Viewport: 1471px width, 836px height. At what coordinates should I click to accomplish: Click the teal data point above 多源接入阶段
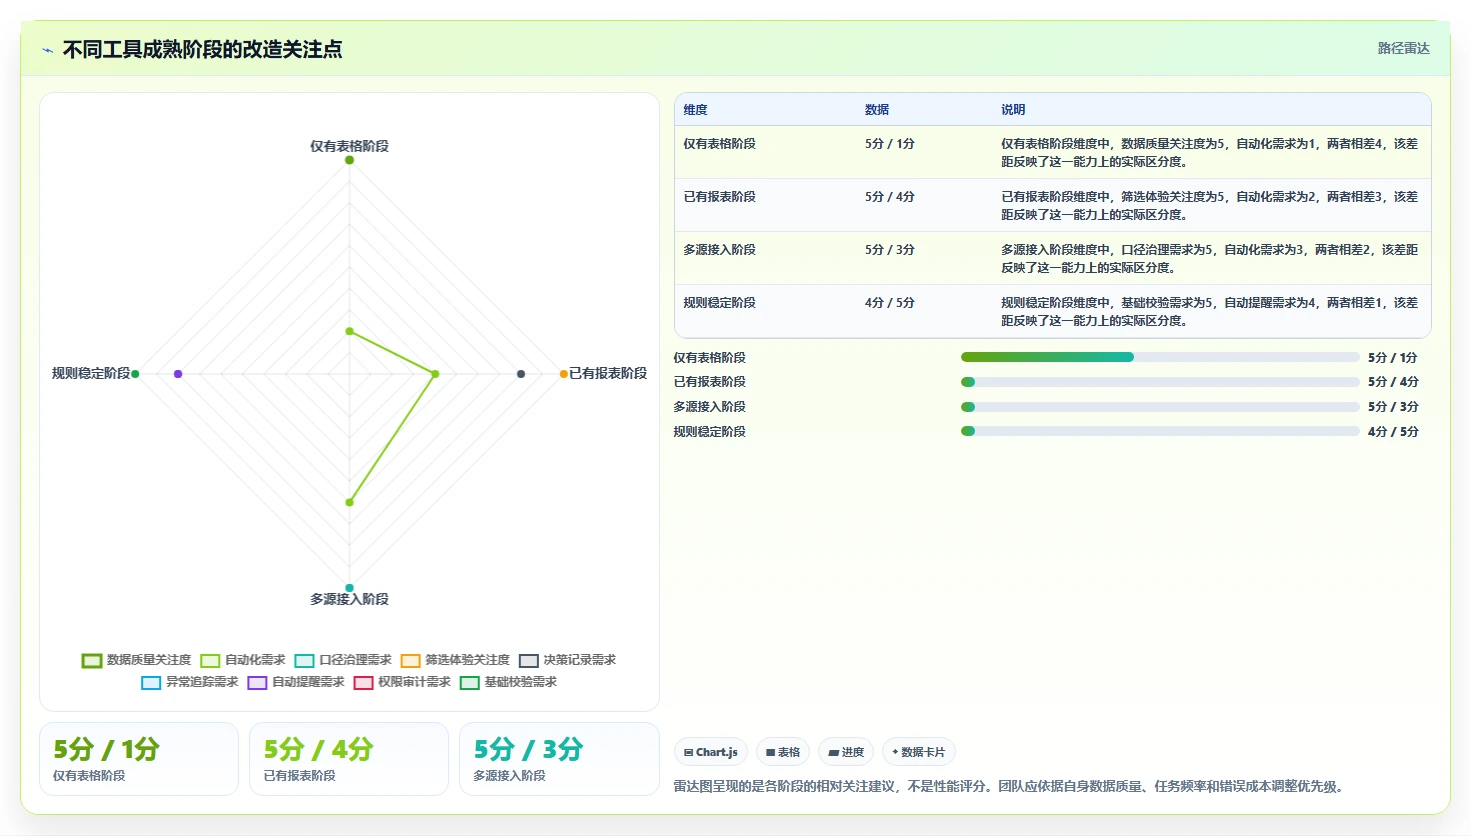click(349, 588)
